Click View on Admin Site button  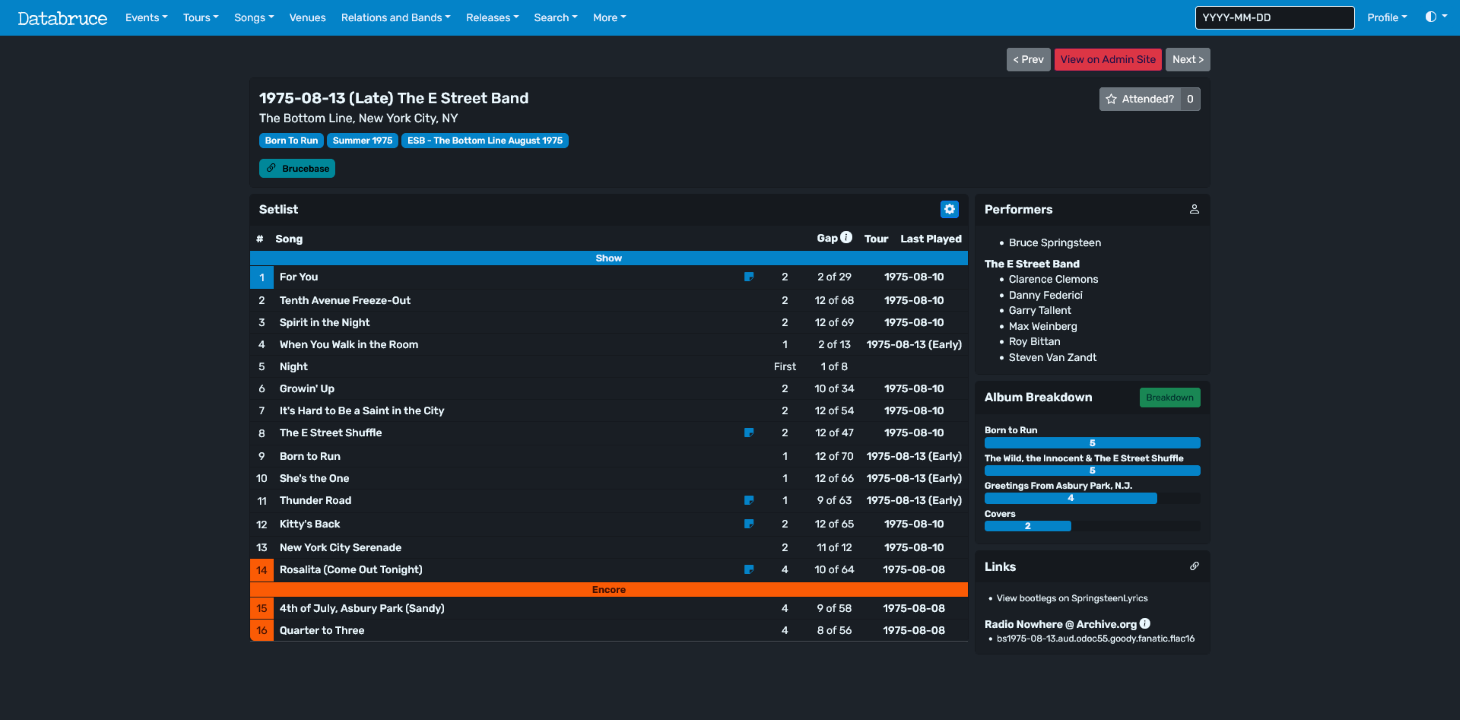pyautogui.click(x=1107, y=59)
